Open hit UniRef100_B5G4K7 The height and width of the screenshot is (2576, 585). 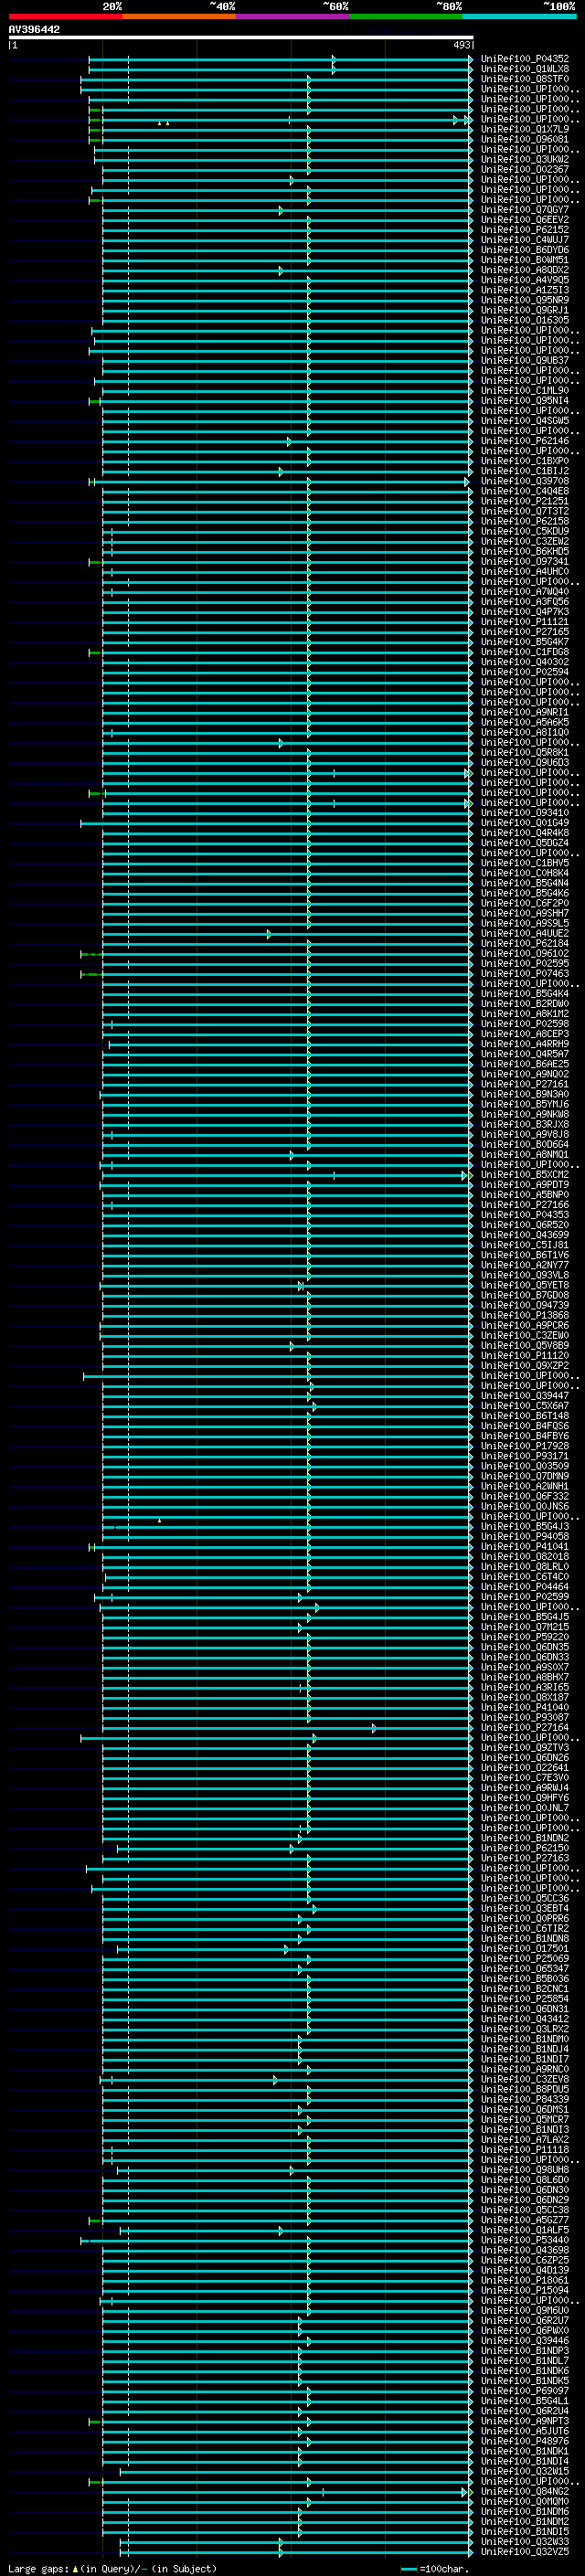525,642
